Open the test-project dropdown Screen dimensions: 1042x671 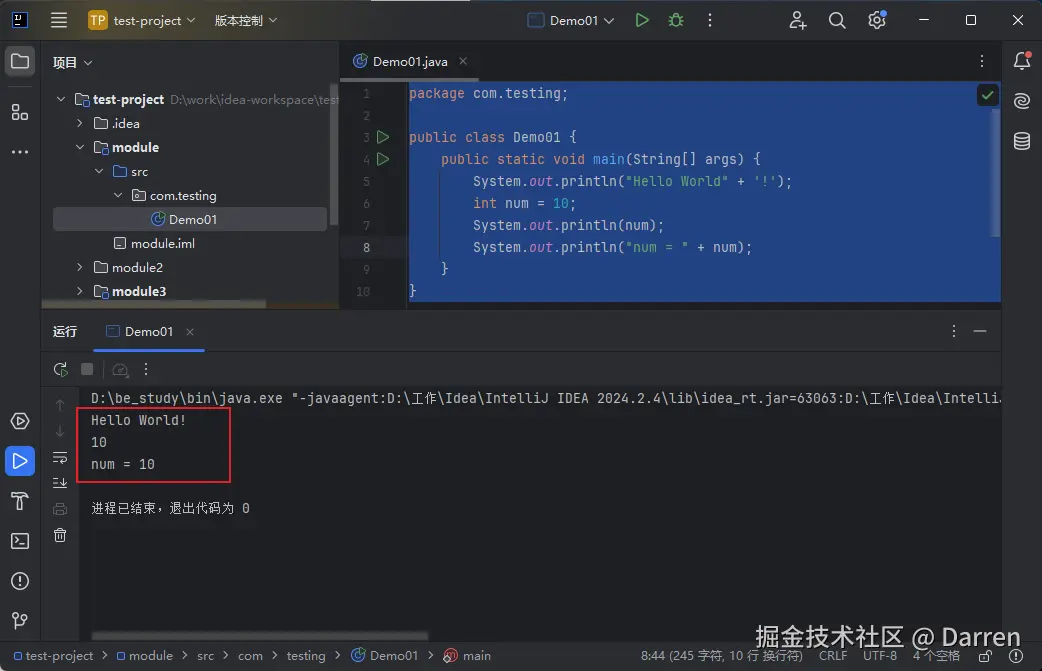pos(142,20)
